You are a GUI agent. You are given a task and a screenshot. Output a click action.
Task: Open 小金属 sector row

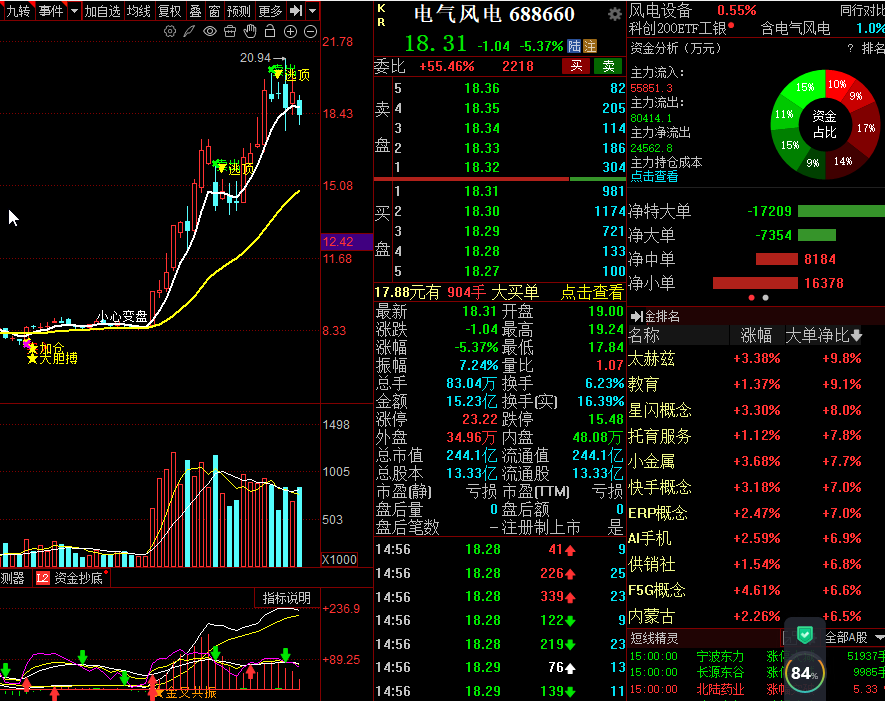click(x=756, y=461)
